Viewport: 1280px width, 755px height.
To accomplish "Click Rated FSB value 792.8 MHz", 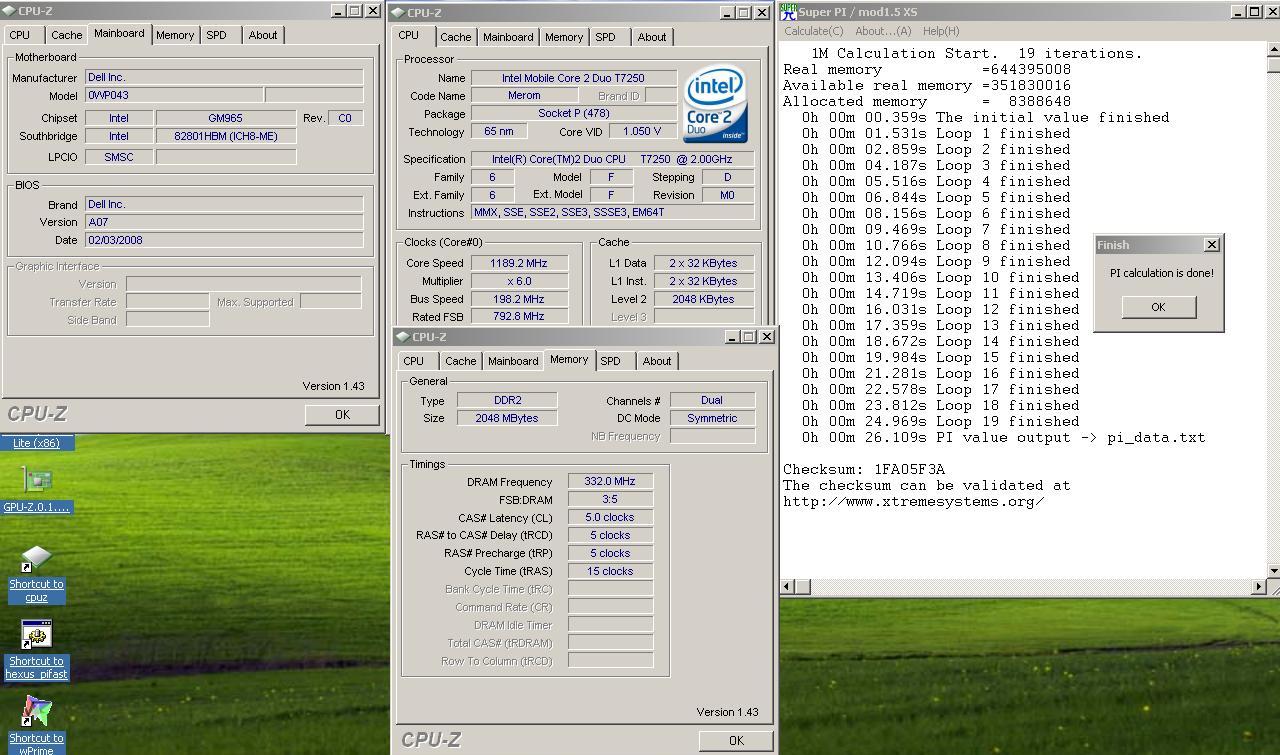I will point(518,316).
